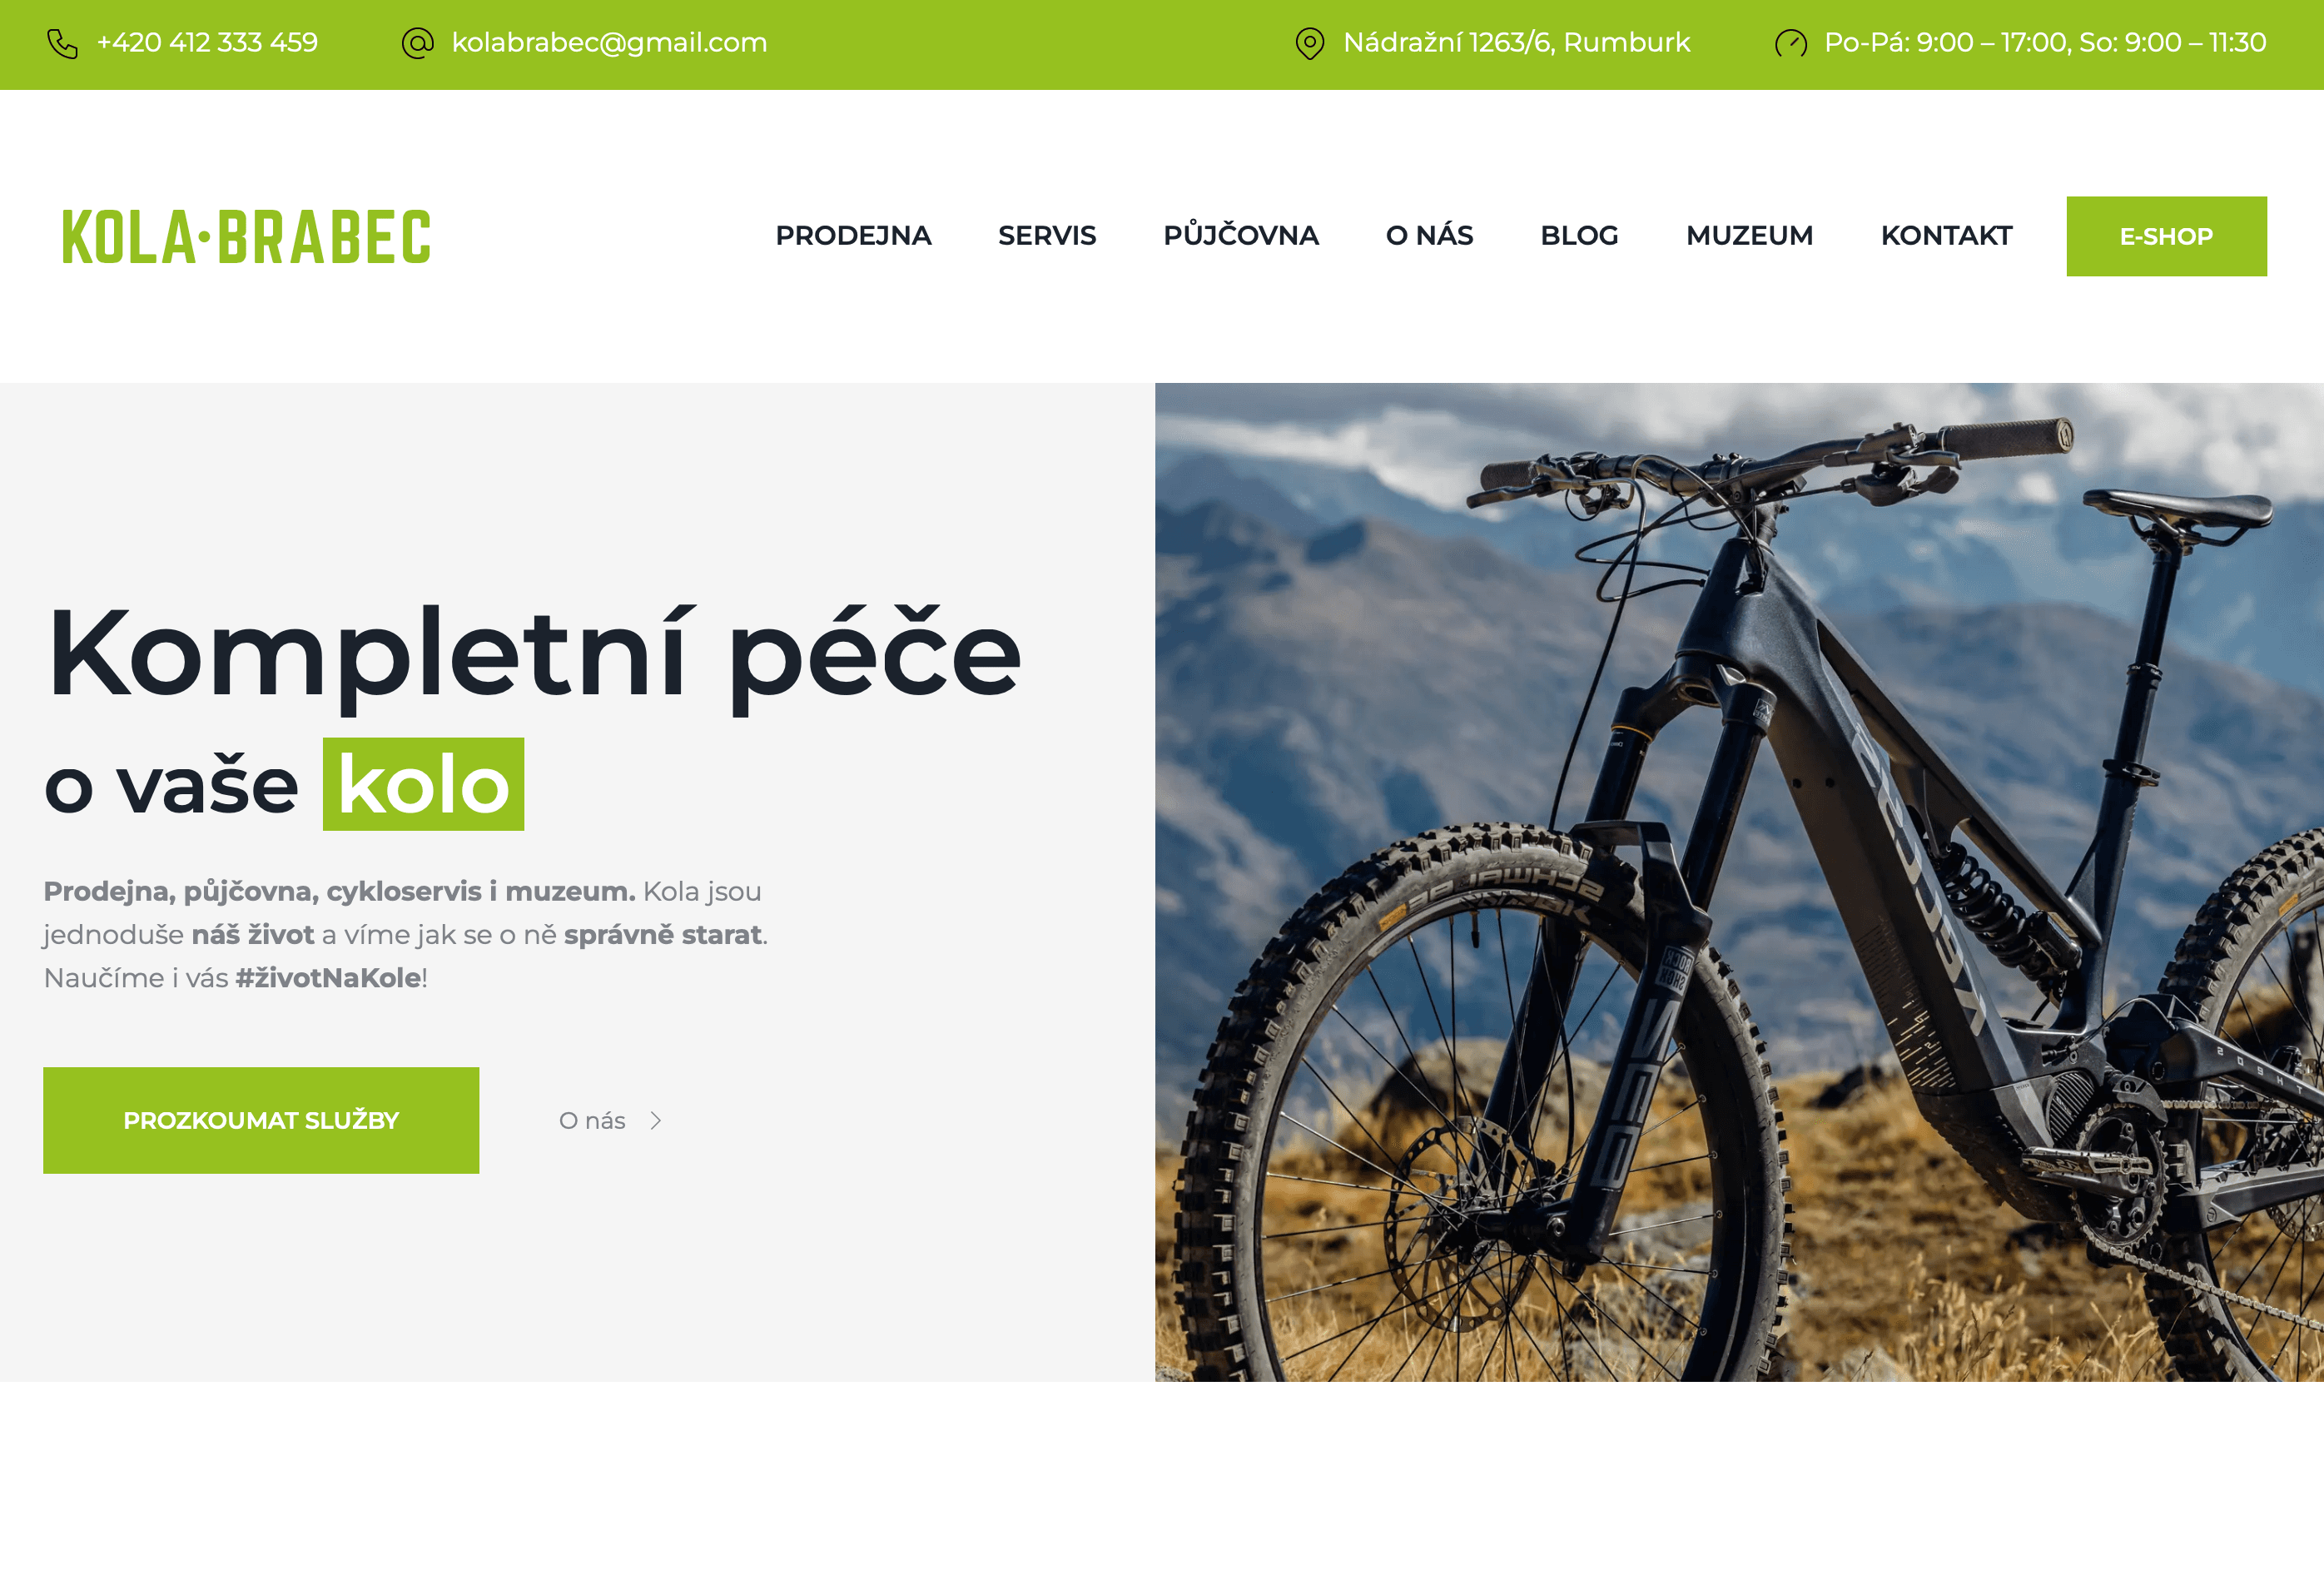Open the Prodejna menu item
This screenshot has height=1595, width=2324.
pyautogui.click(x=853, y=236)
